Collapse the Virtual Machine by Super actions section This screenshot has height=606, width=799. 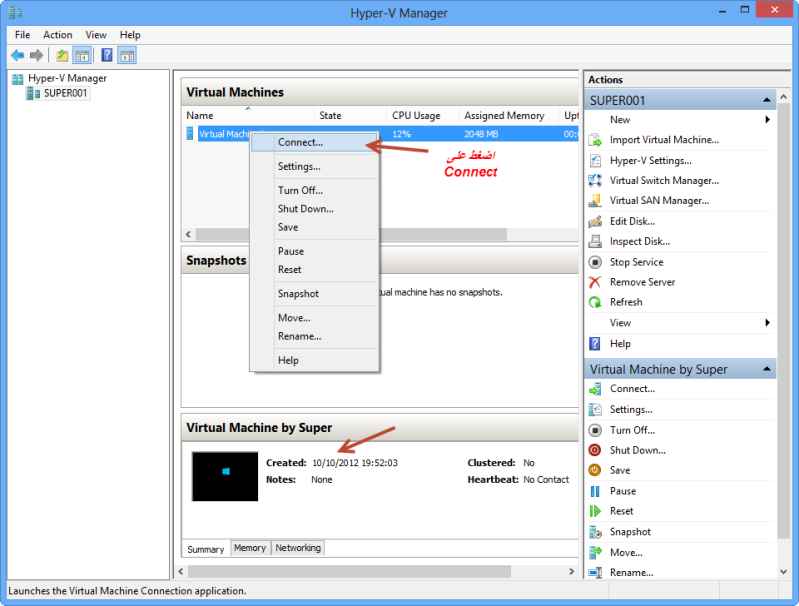tap(767, 368)
